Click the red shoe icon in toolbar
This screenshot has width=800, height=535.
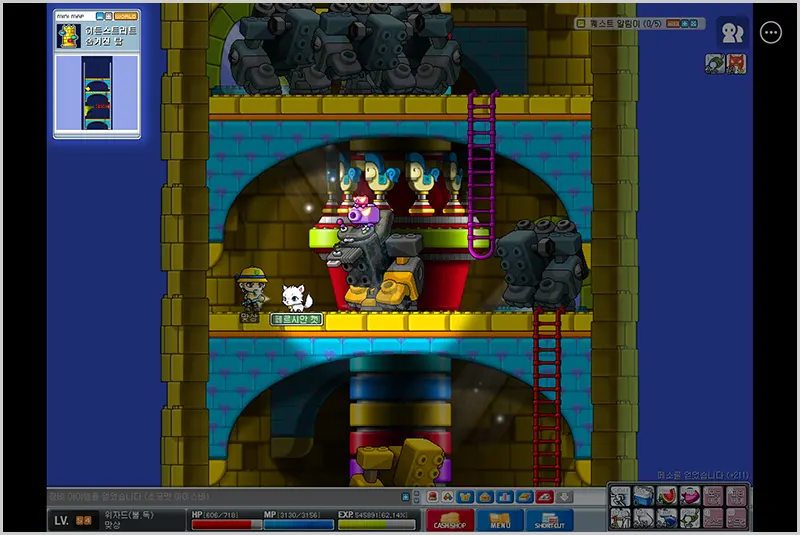tap(544, 497)
